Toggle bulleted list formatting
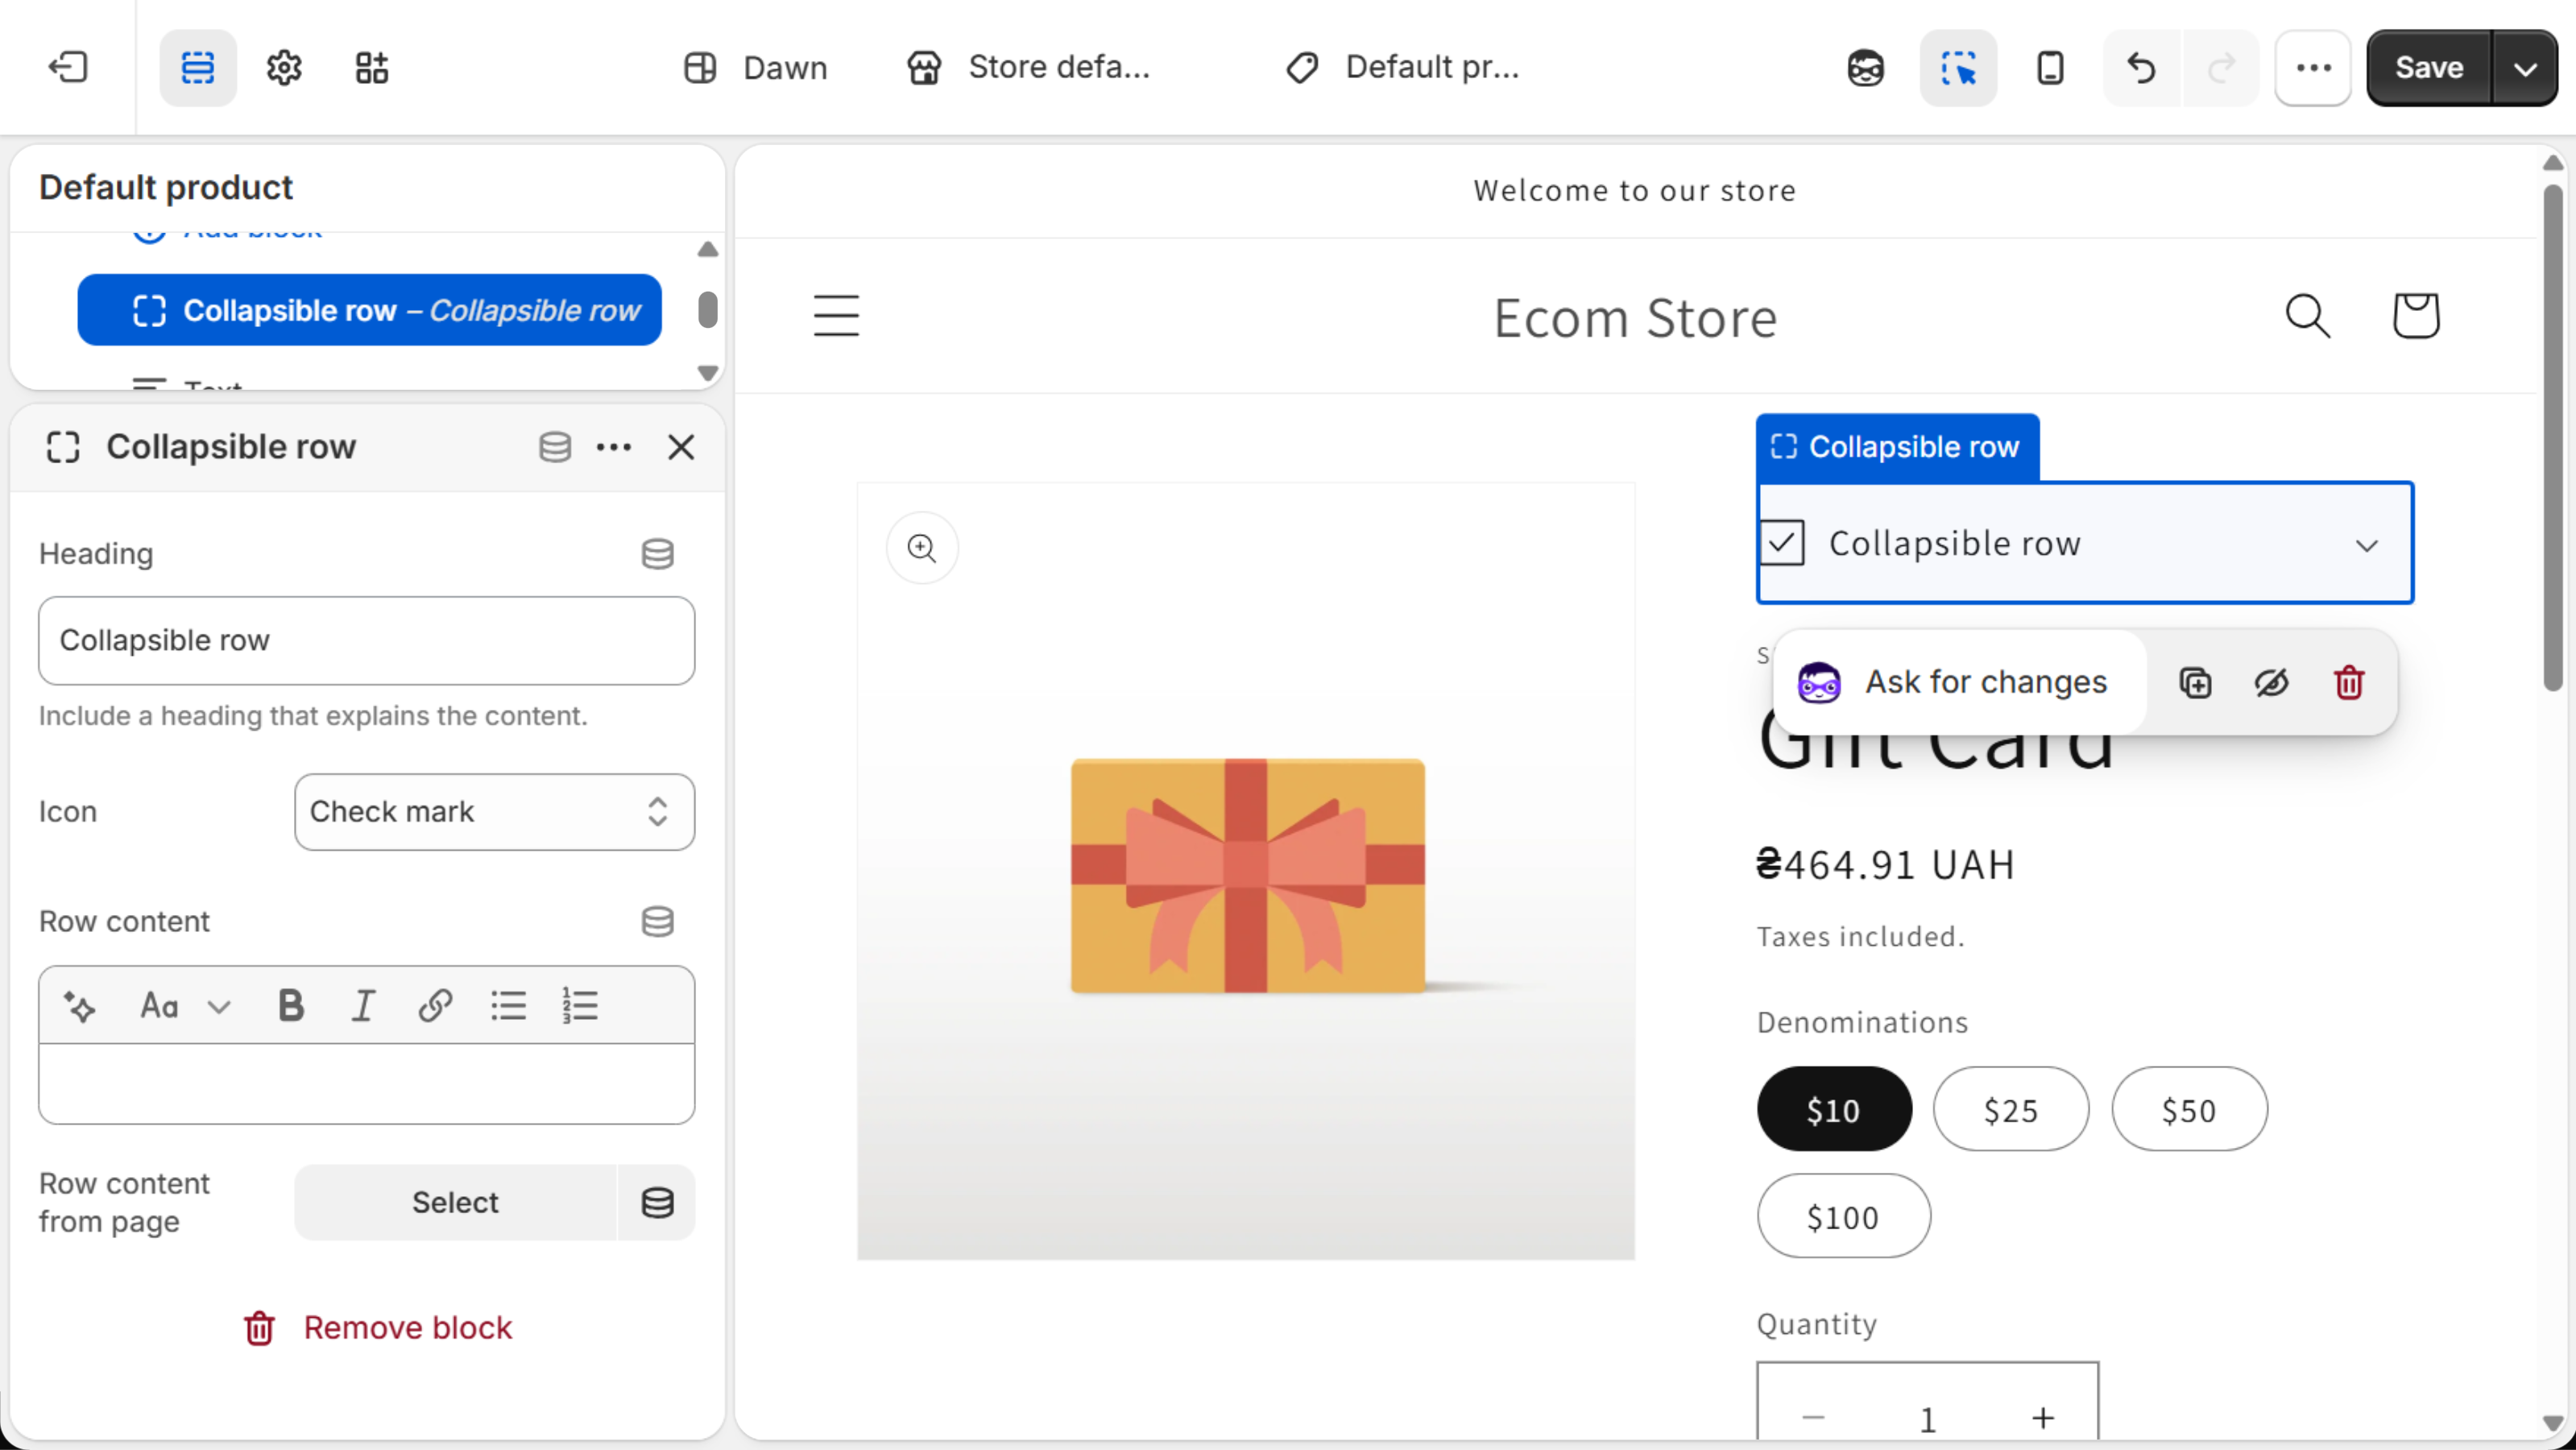2576x1450 pixels. [x=508, y=1006]
